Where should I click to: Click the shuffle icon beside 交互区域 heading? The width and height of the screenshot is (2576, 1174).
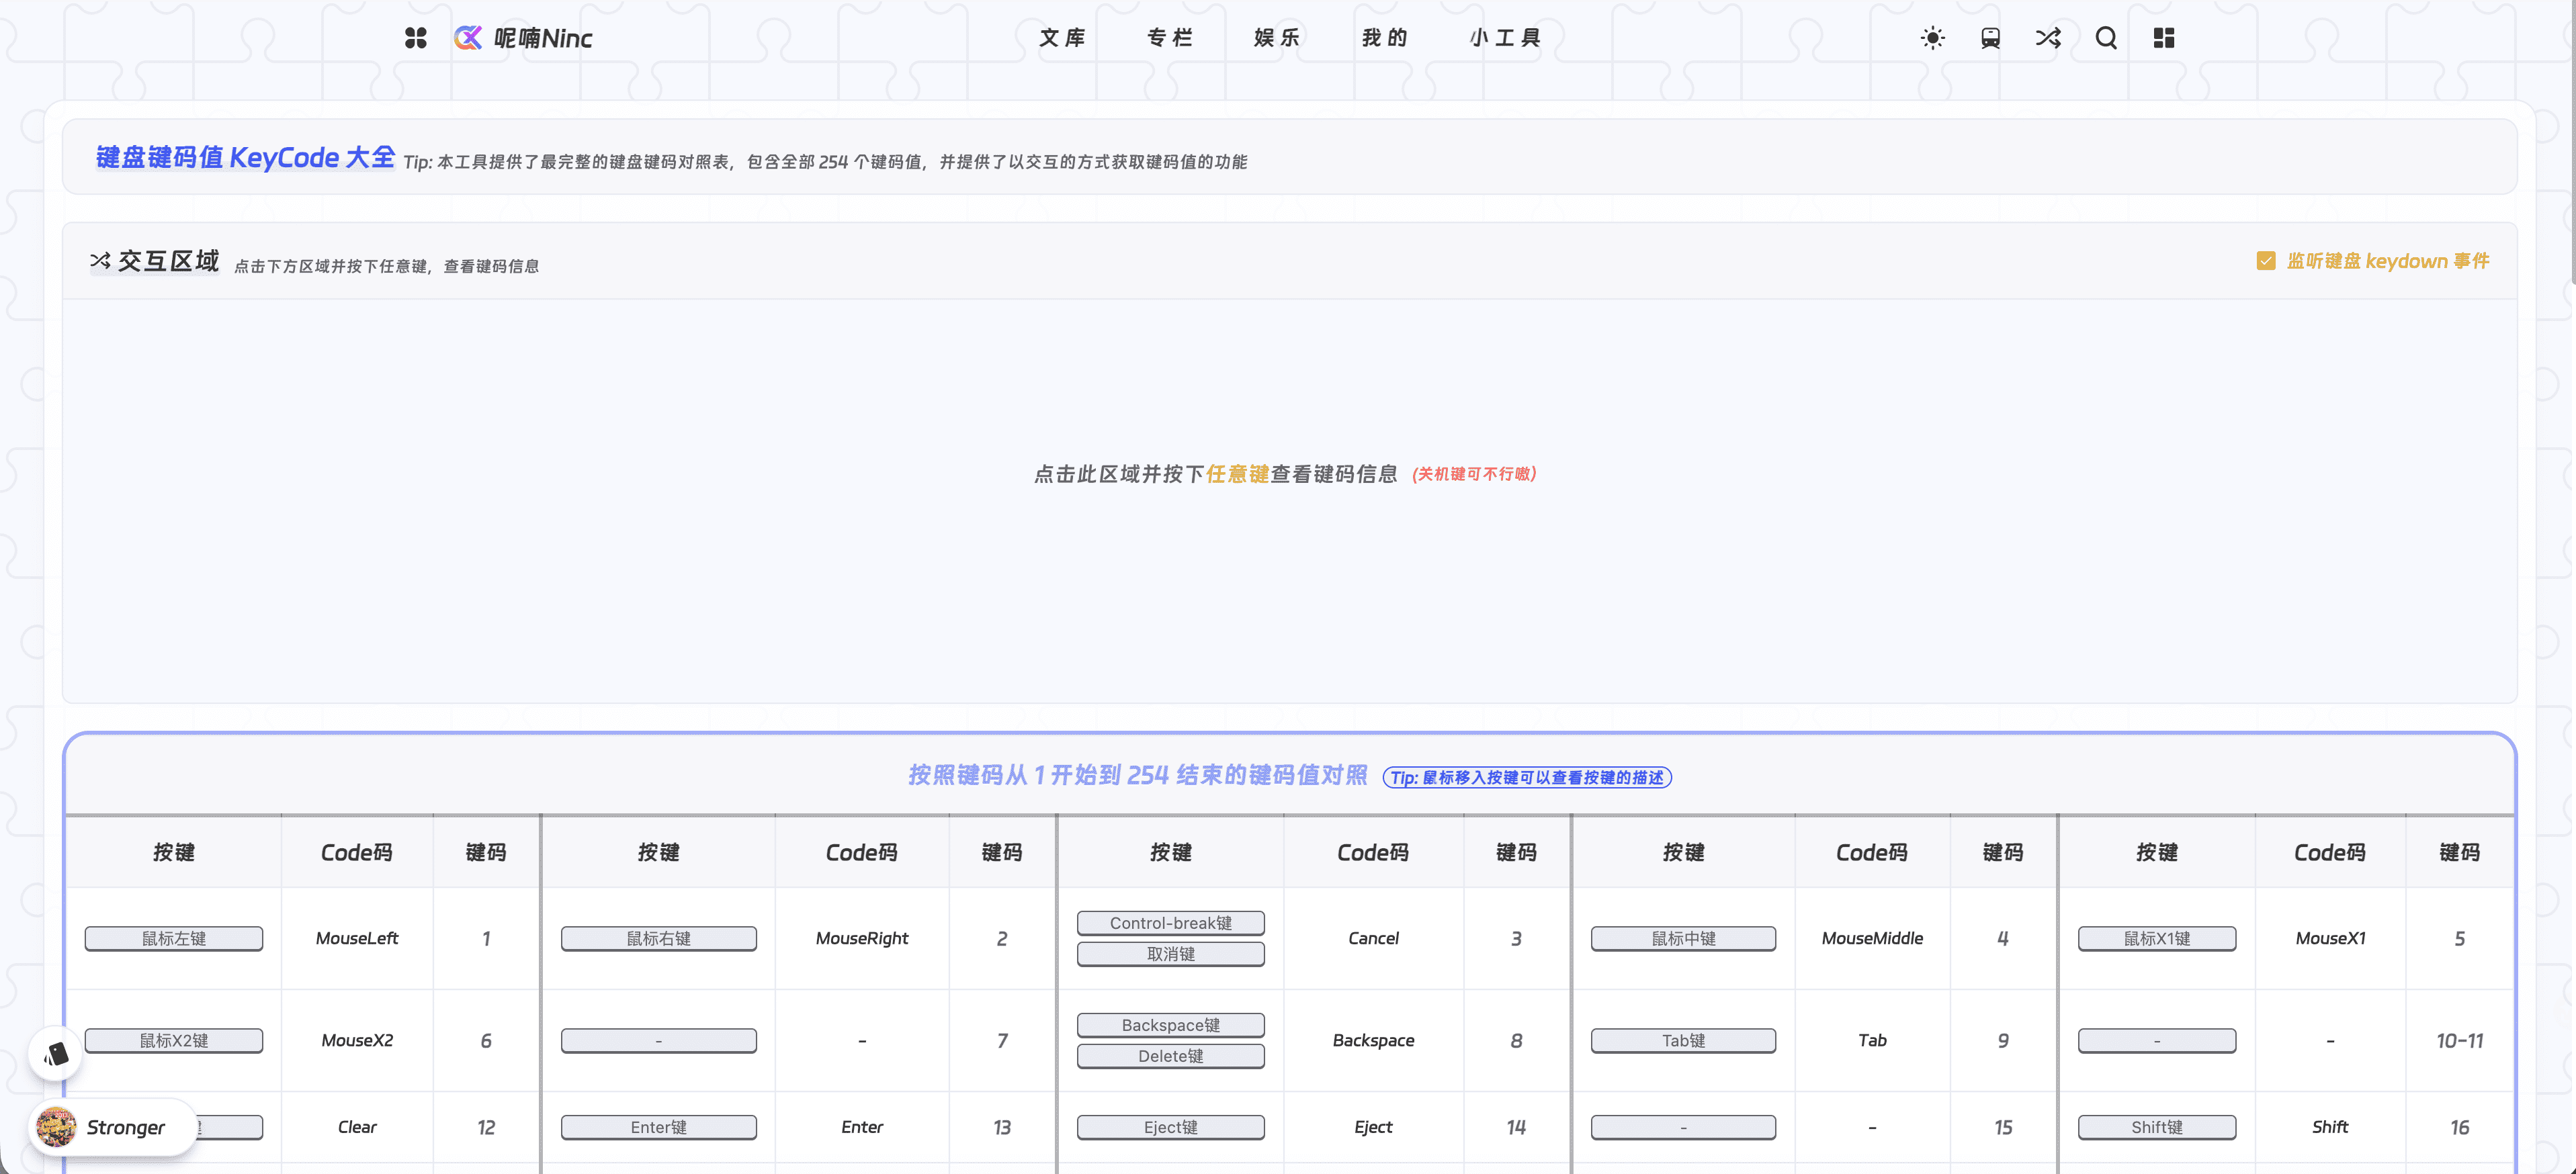(100, 261)
